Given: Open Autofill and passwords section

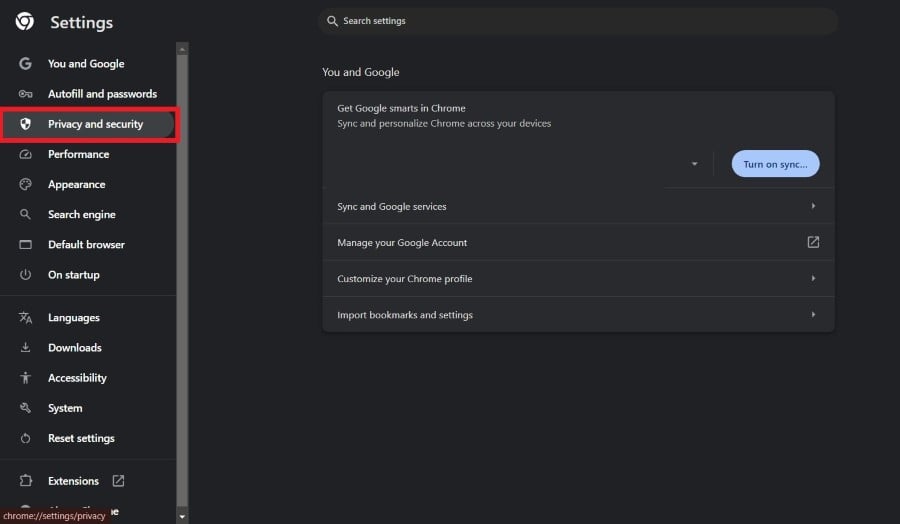Looking at the screenshot, I should coord(88,94).
